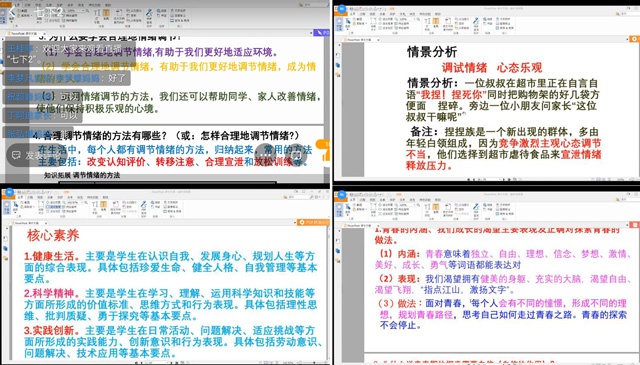Select the Hand tool in 核心素养 window ribbon
Viewport: 640px width, 365px height.
(7, 207)
